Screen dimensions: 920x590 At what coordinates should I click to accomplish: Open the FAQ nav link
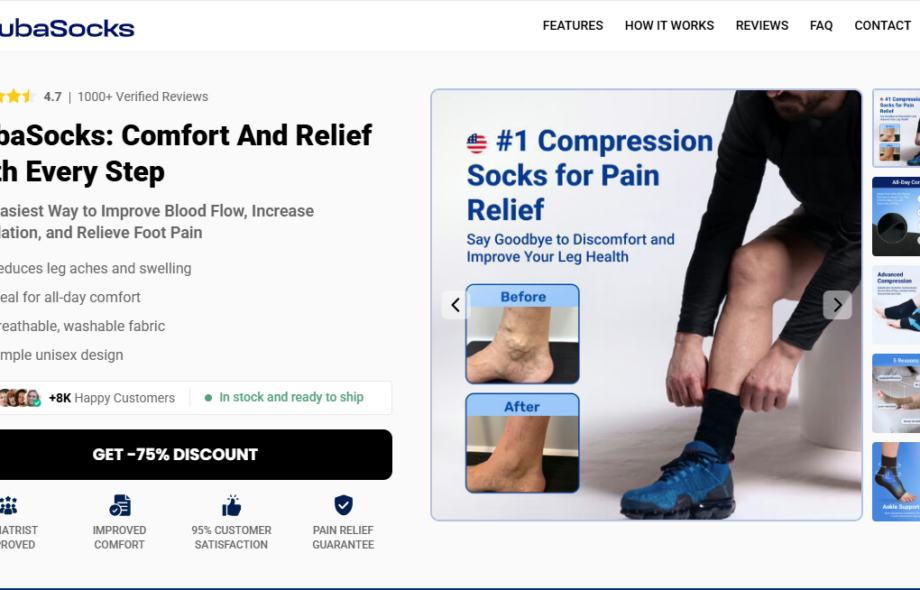821,26
